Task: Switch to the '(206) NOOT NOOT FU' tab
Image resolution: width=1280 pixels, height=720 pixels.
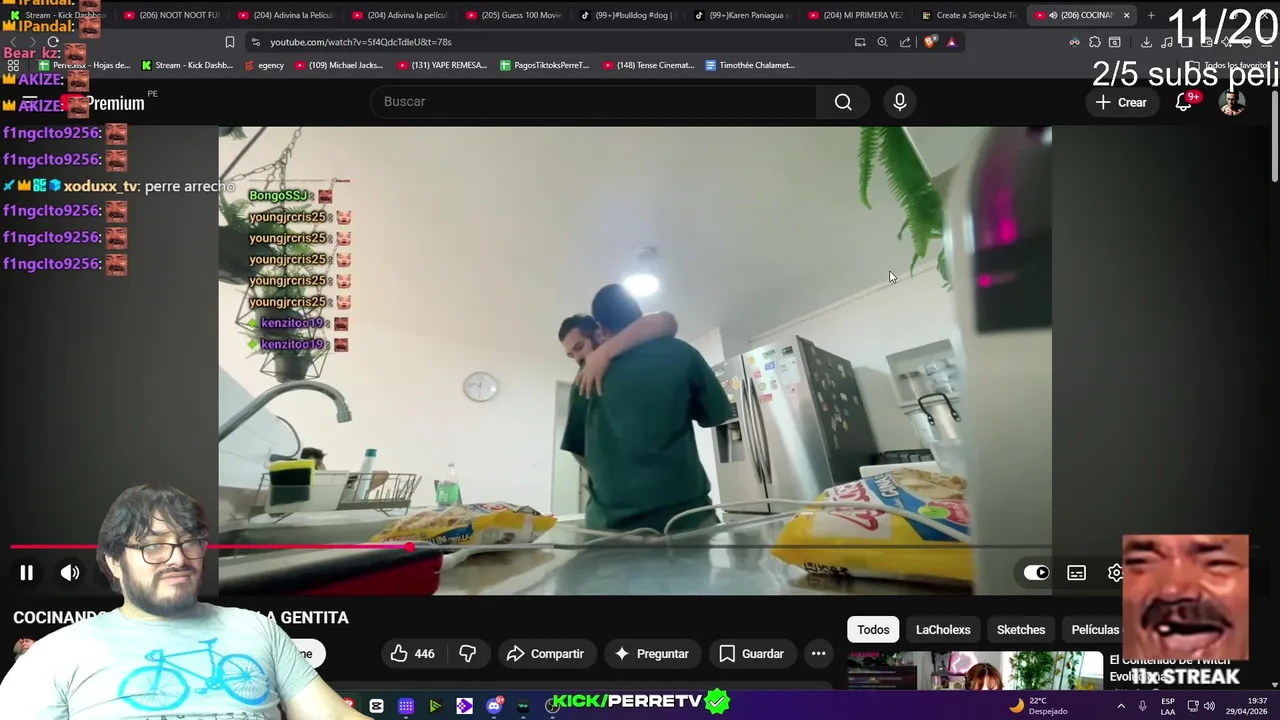Action: (x=172, y=15)
